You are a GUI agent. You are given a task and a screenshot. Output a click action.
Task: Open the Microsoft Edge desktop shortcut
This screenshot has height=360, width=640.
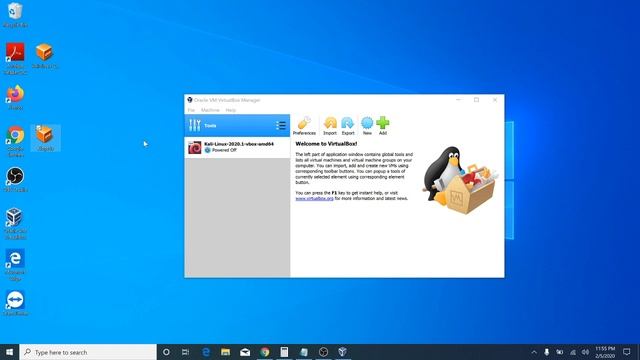(x=15, y=264)
